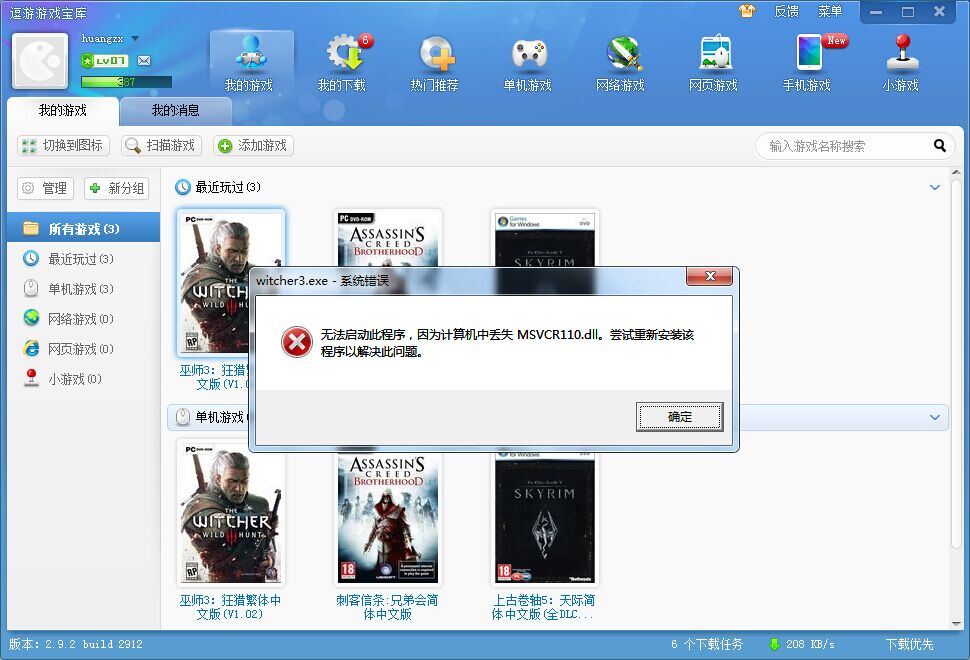Viewport: 970px width, 660px height.
Task: Open the 我的游戏 top navigation icon
Action: coord(251,62)
